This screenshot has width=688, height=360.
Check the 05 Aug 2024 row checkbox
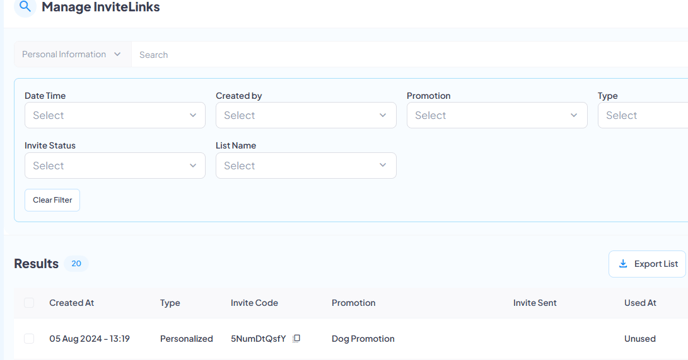[29, 338]
